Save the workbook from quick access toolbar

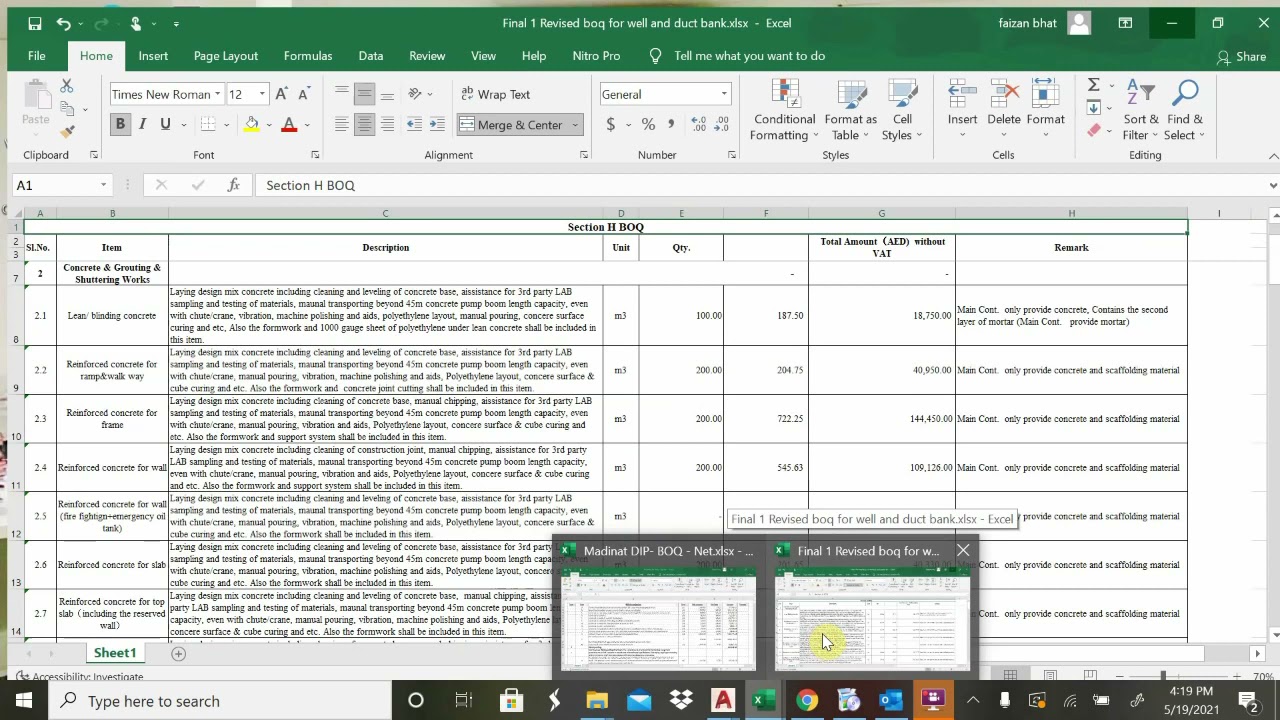point(35,23)
